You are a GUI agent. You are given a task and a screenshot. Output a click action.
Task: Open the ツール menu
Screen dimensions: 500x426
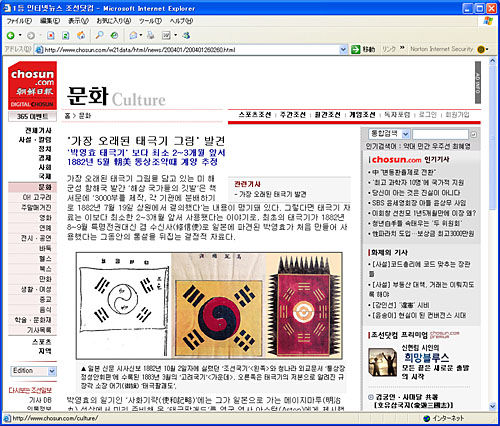[150, 21]
